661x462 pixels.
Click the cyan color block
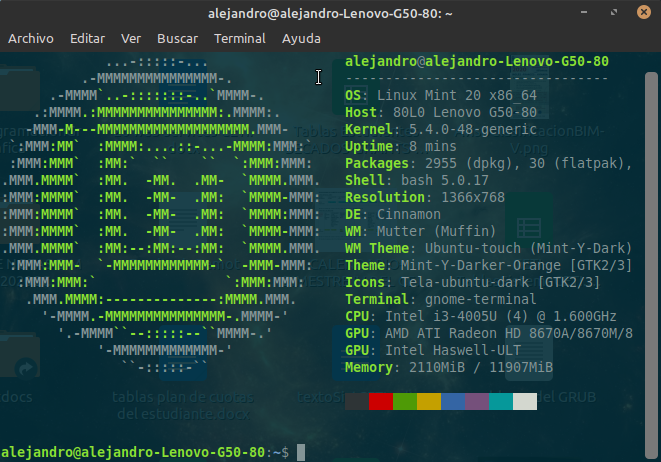501,401
